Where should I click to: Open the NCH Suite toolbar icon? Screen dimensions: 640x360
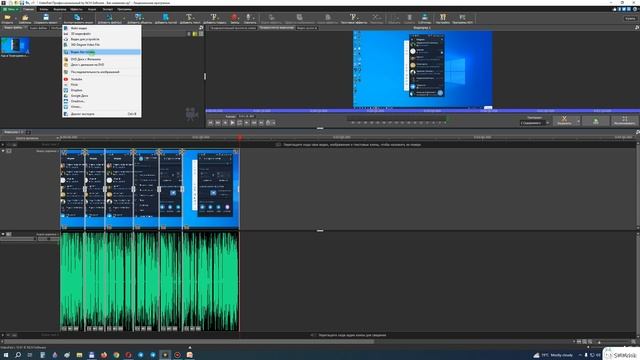coord(462,18)
